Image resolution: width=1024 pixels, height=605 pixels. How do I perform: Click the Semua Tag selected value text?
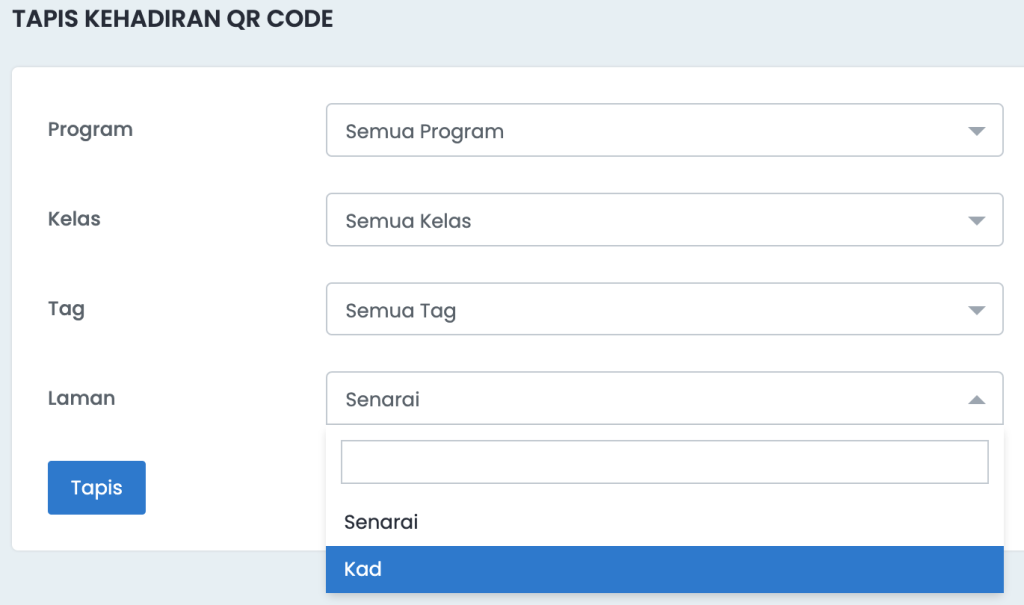point(400,311)
